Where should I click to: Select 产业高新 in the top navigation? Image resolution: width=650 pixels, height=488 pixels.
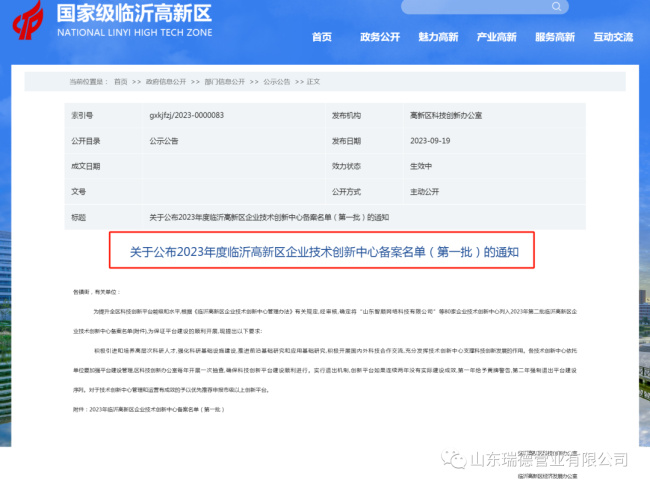point(496,37)
